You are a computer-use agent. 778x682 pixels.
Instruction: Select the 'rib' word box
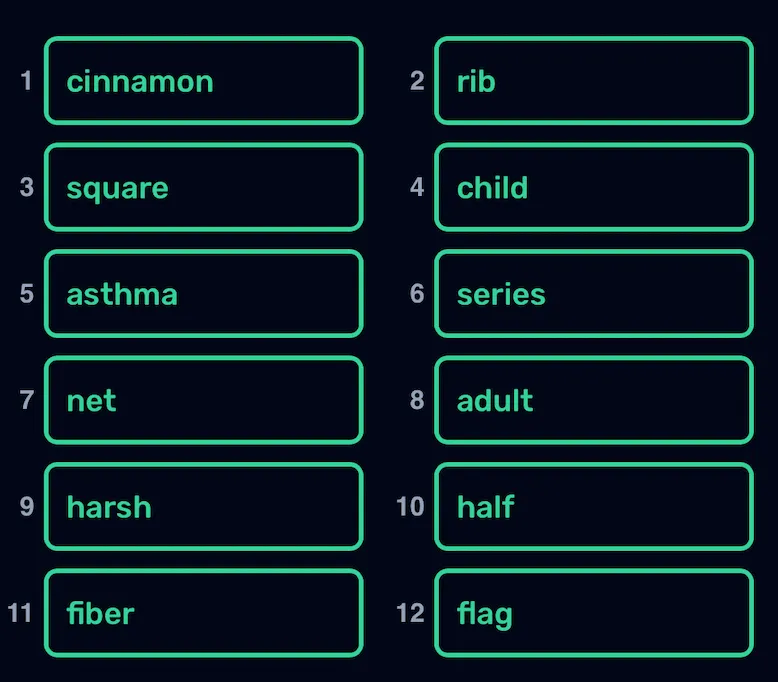(593, 81)
